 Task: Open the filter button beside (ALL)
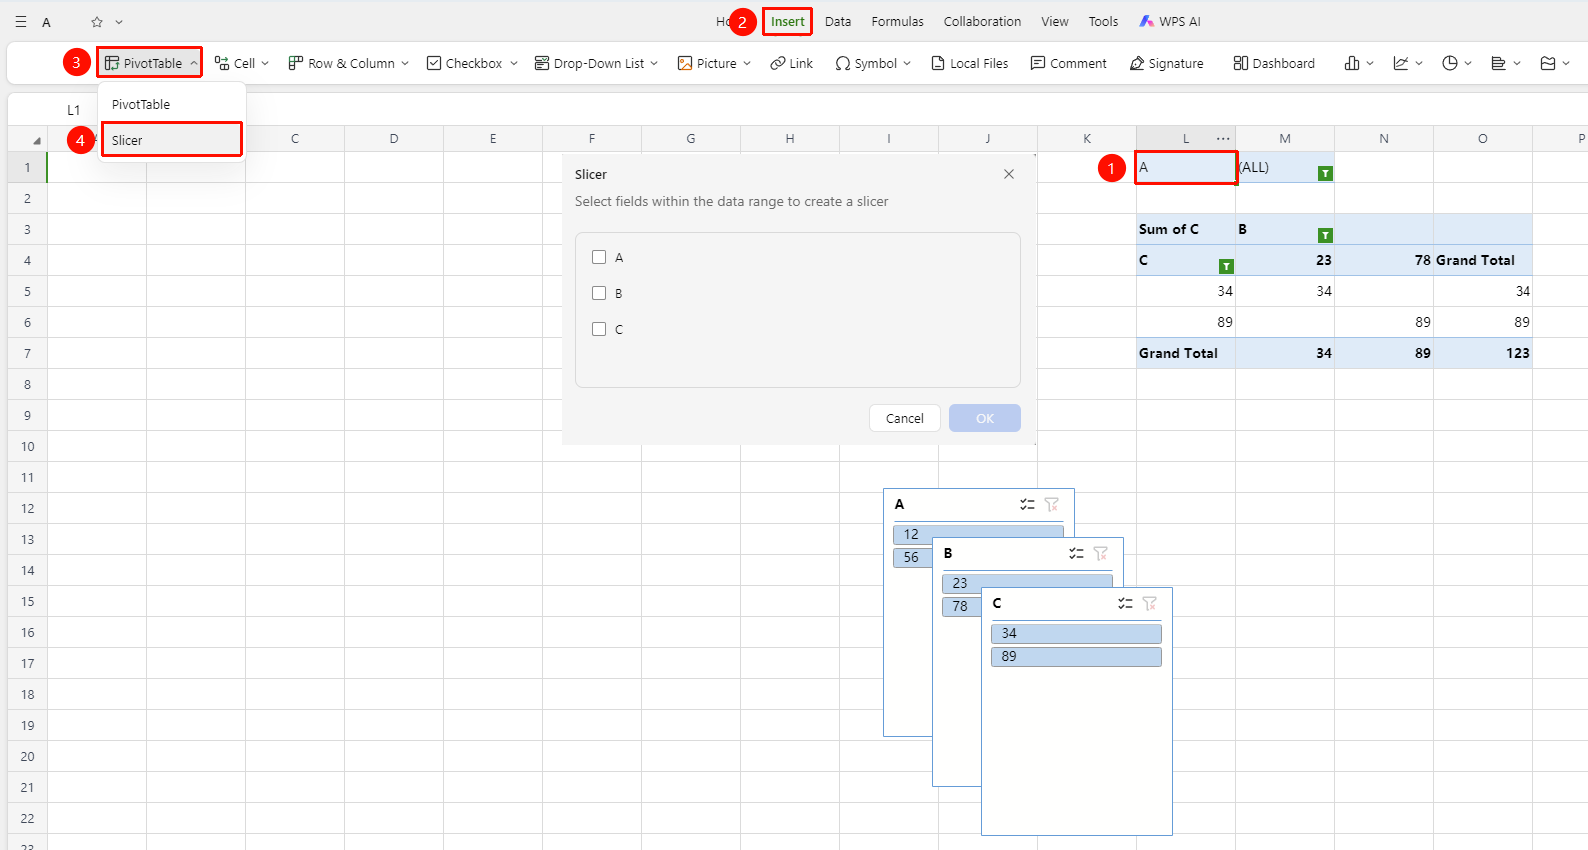click(x=1325, y=173)
